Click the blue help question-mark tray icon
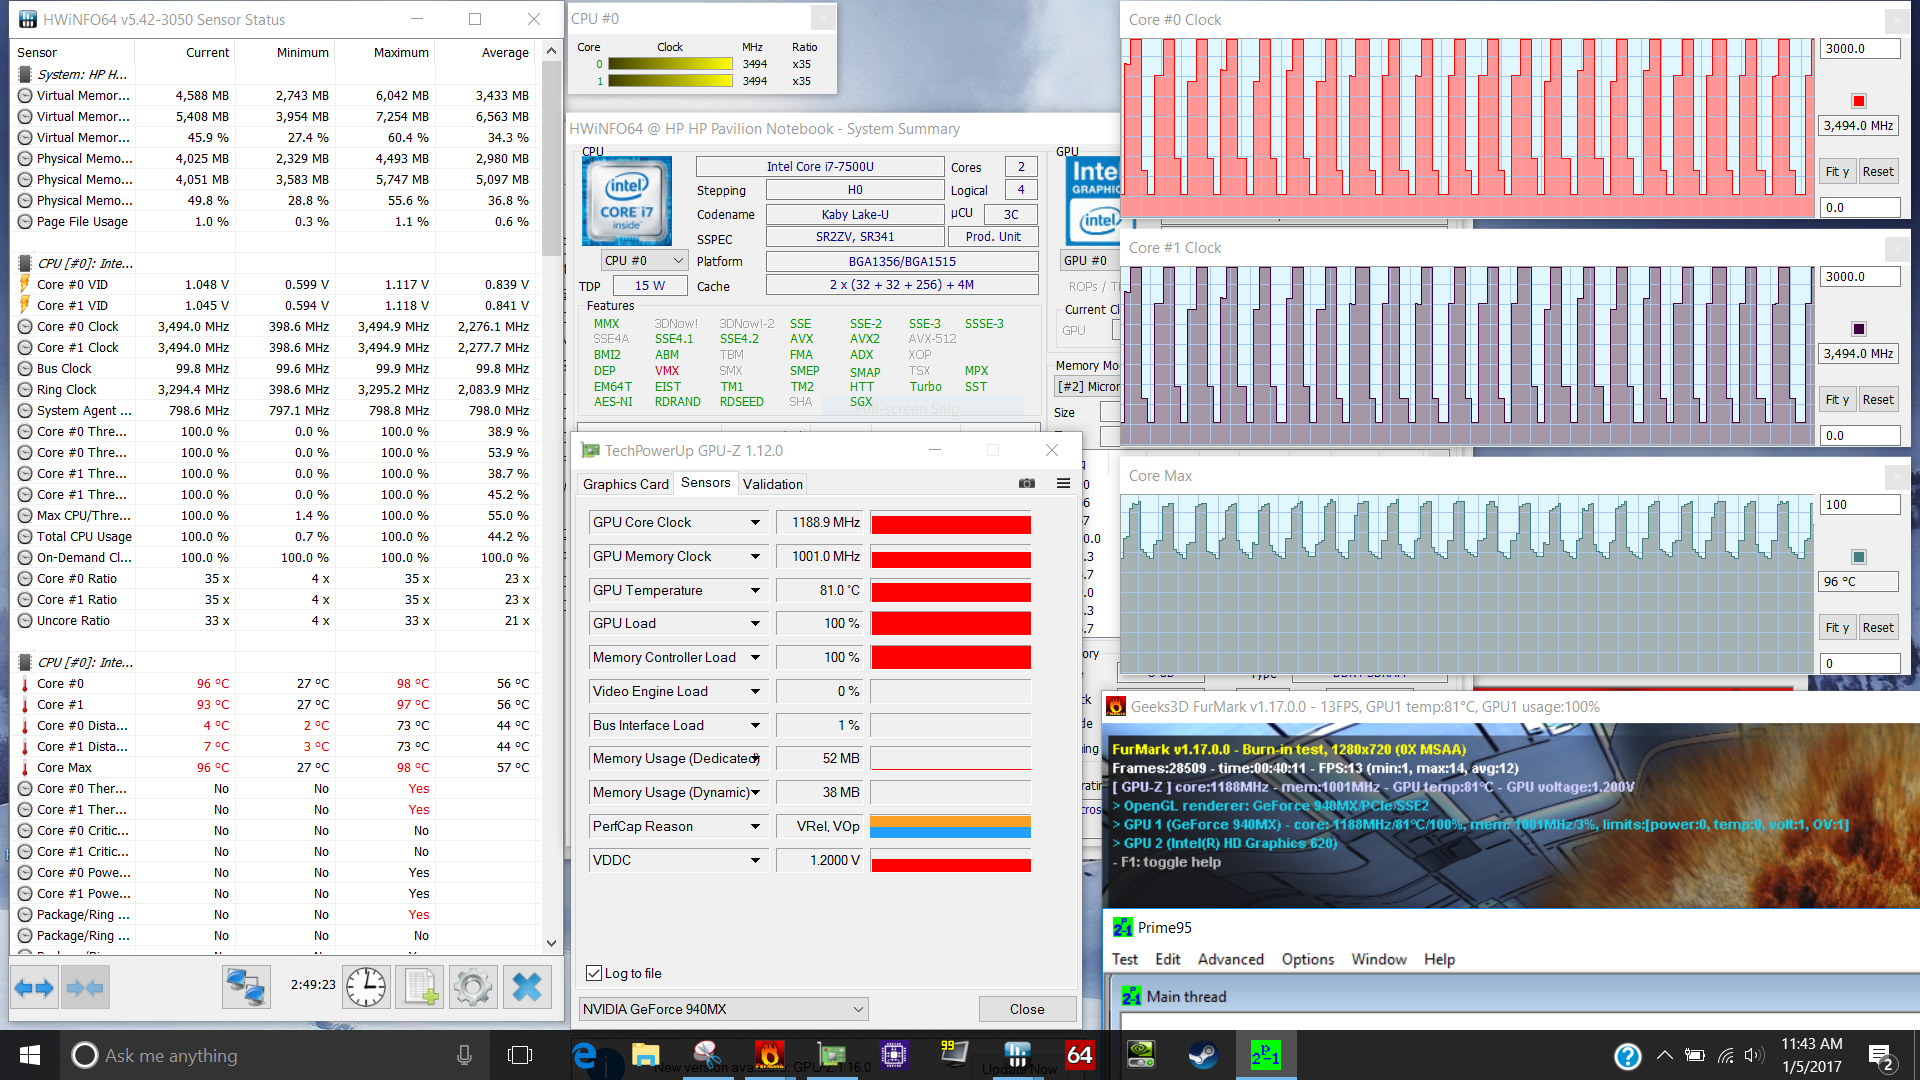 click(1627, 1056)
